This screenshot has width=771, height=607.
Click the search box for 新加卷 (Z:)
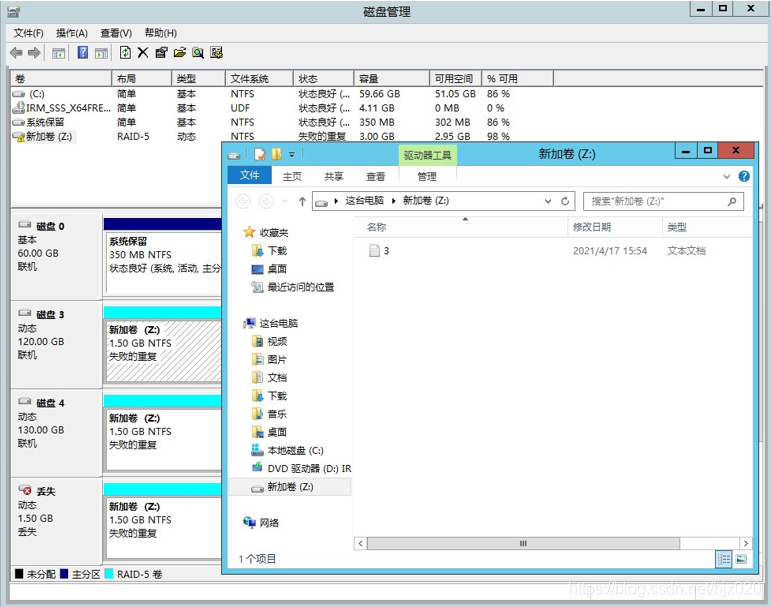663,201
